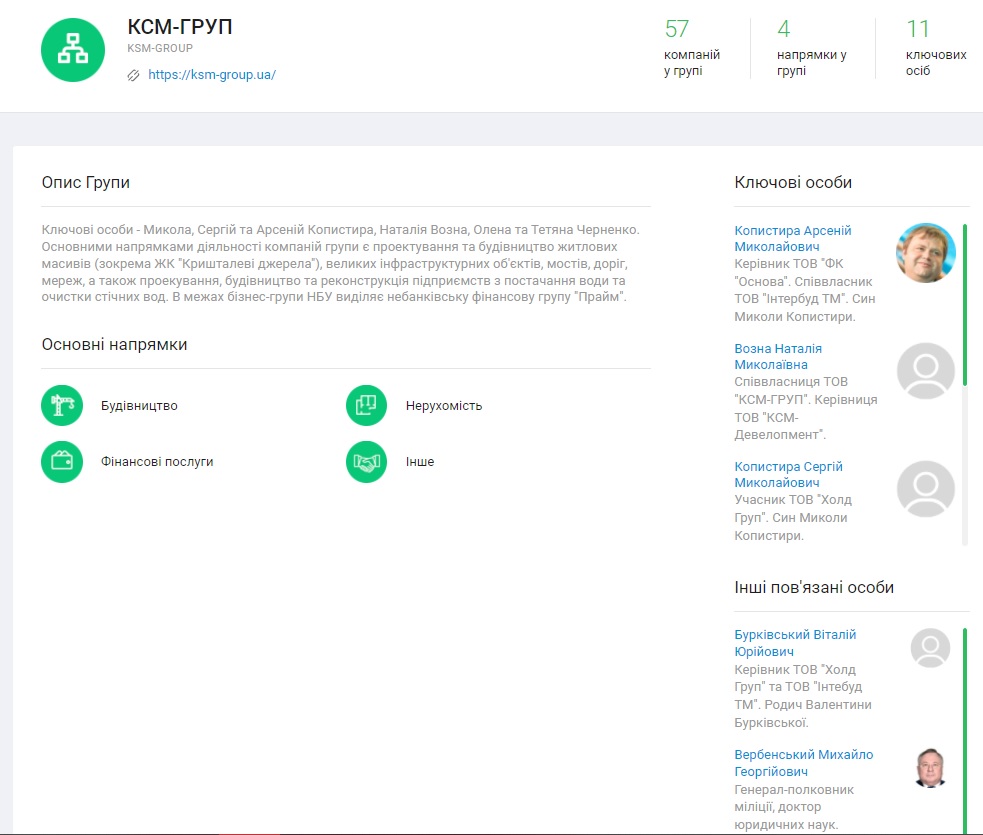The width and height of the screenshot is (983, 835).
Task: Click the link chain icon beside website URL
Action: 134,75
